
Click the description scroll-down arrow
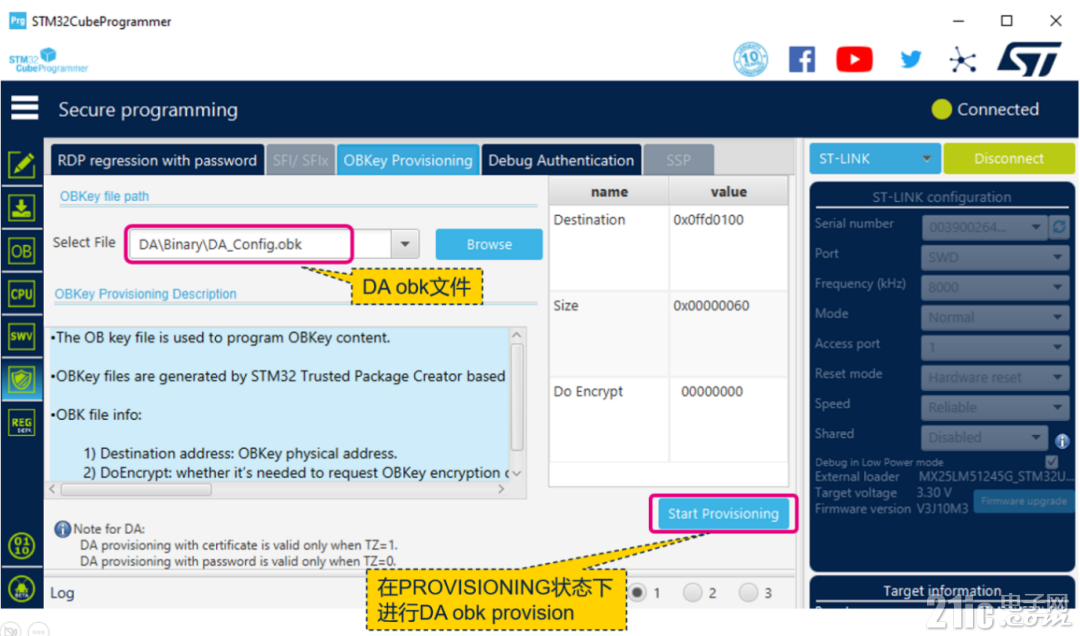click(x=517, y=473)
